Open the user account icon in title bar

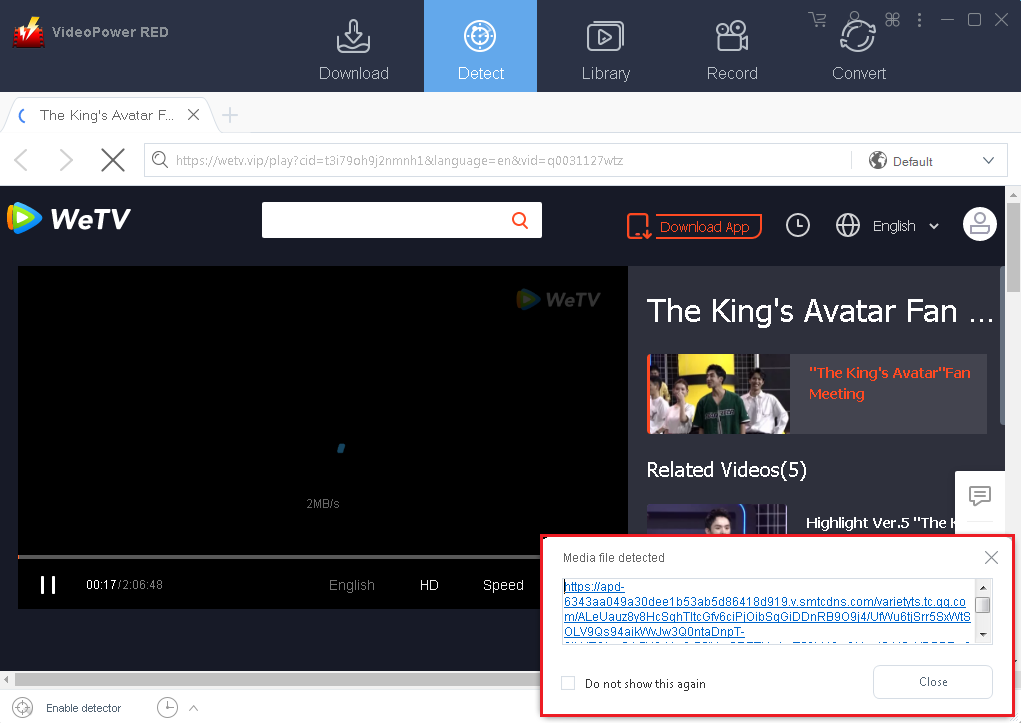(x=854, y=18)
